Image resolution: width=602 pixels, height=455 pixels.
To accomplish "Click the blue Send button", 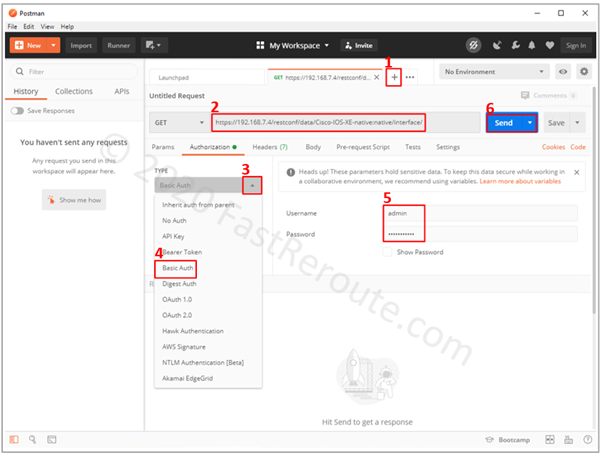I will (x=504, y=122).
